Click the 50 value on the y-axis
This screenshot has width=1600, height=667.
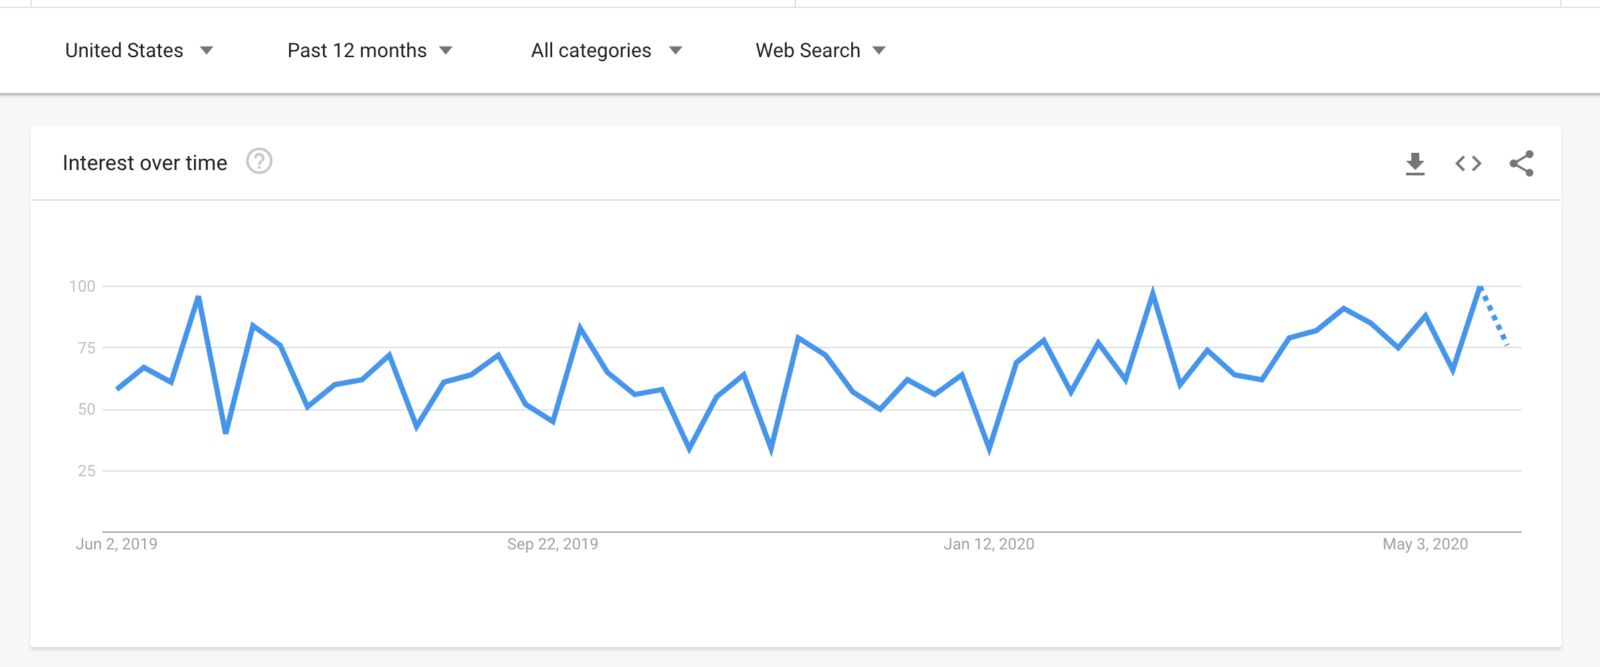(87, 409)
